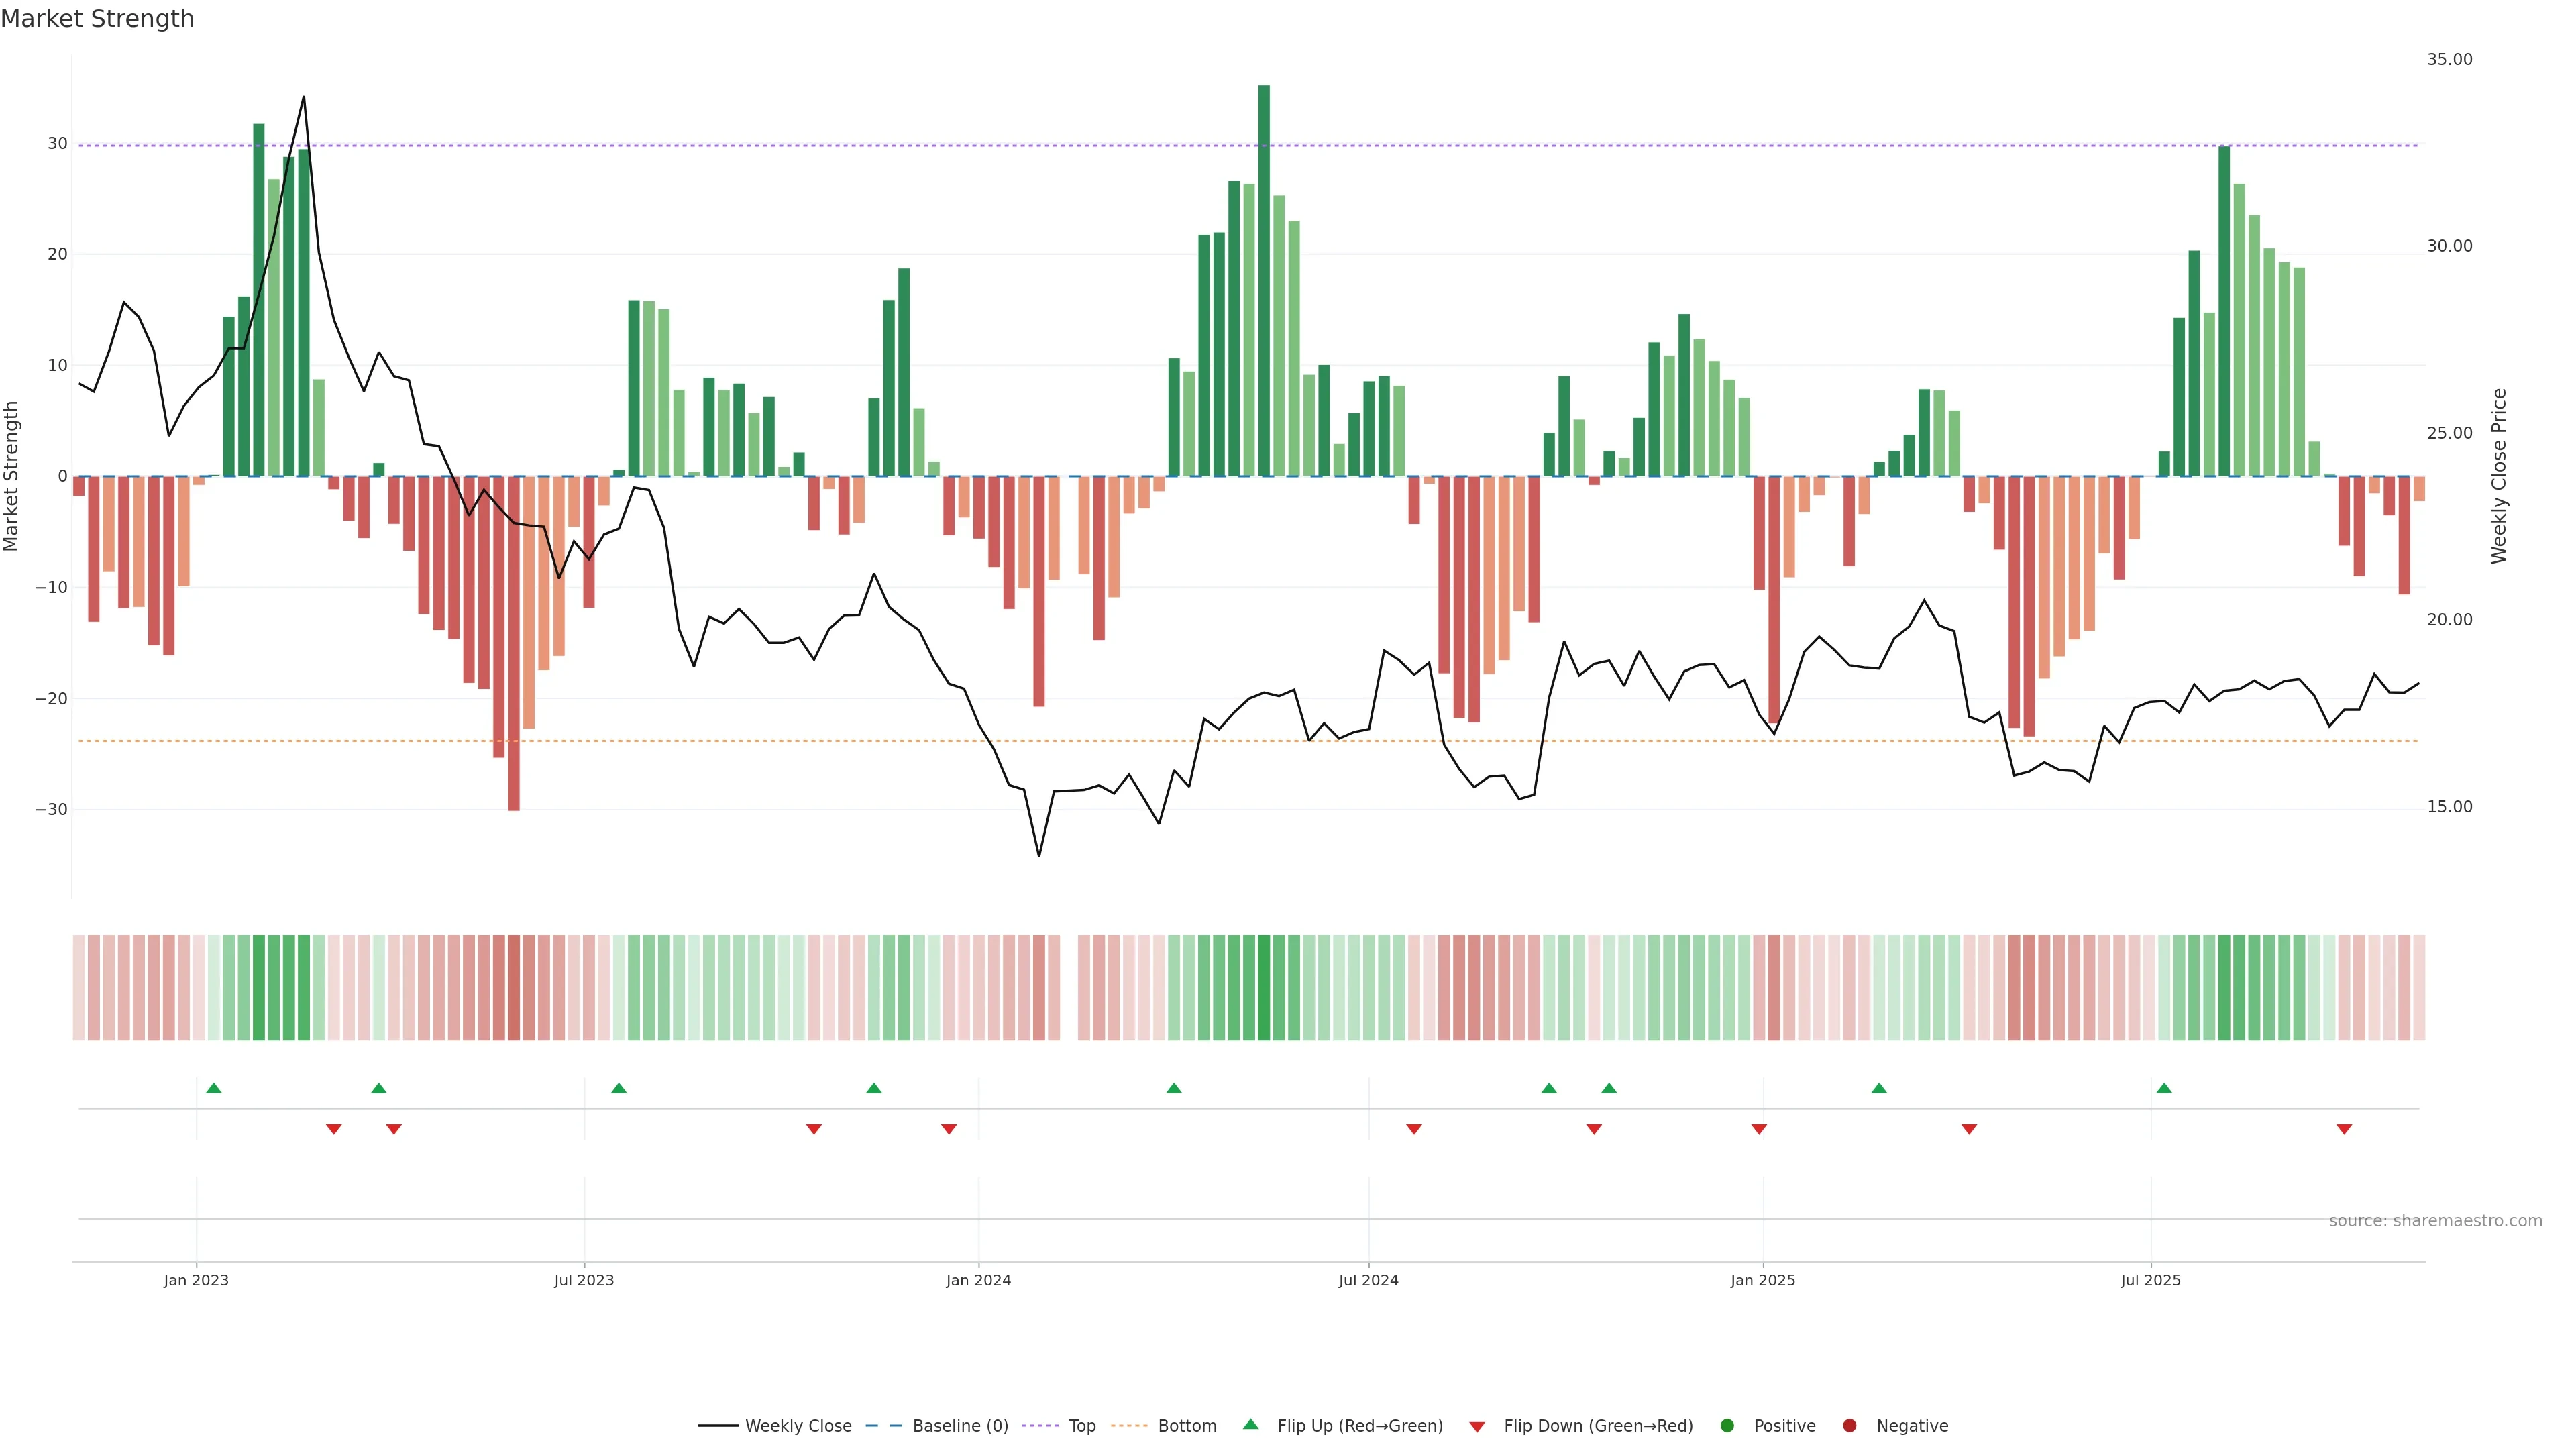The width and height of the screenshot is (2576, 1449).
Task: Click the dark red Negative legend circle
Action: 1849,1426
